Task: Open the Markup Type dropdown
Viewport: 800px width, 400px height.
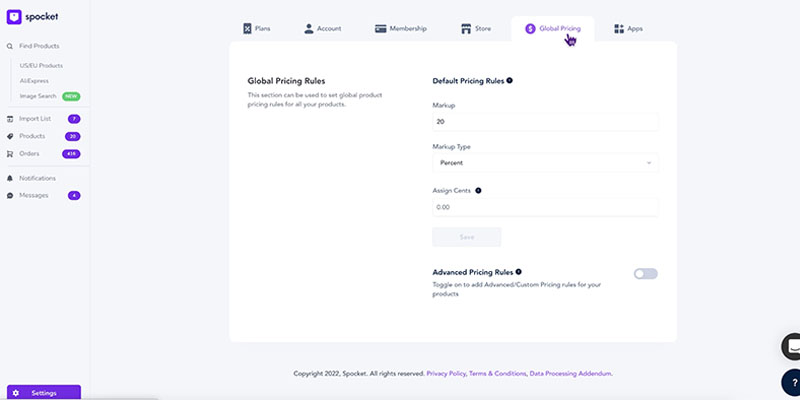Action: [x=545, y=162]
